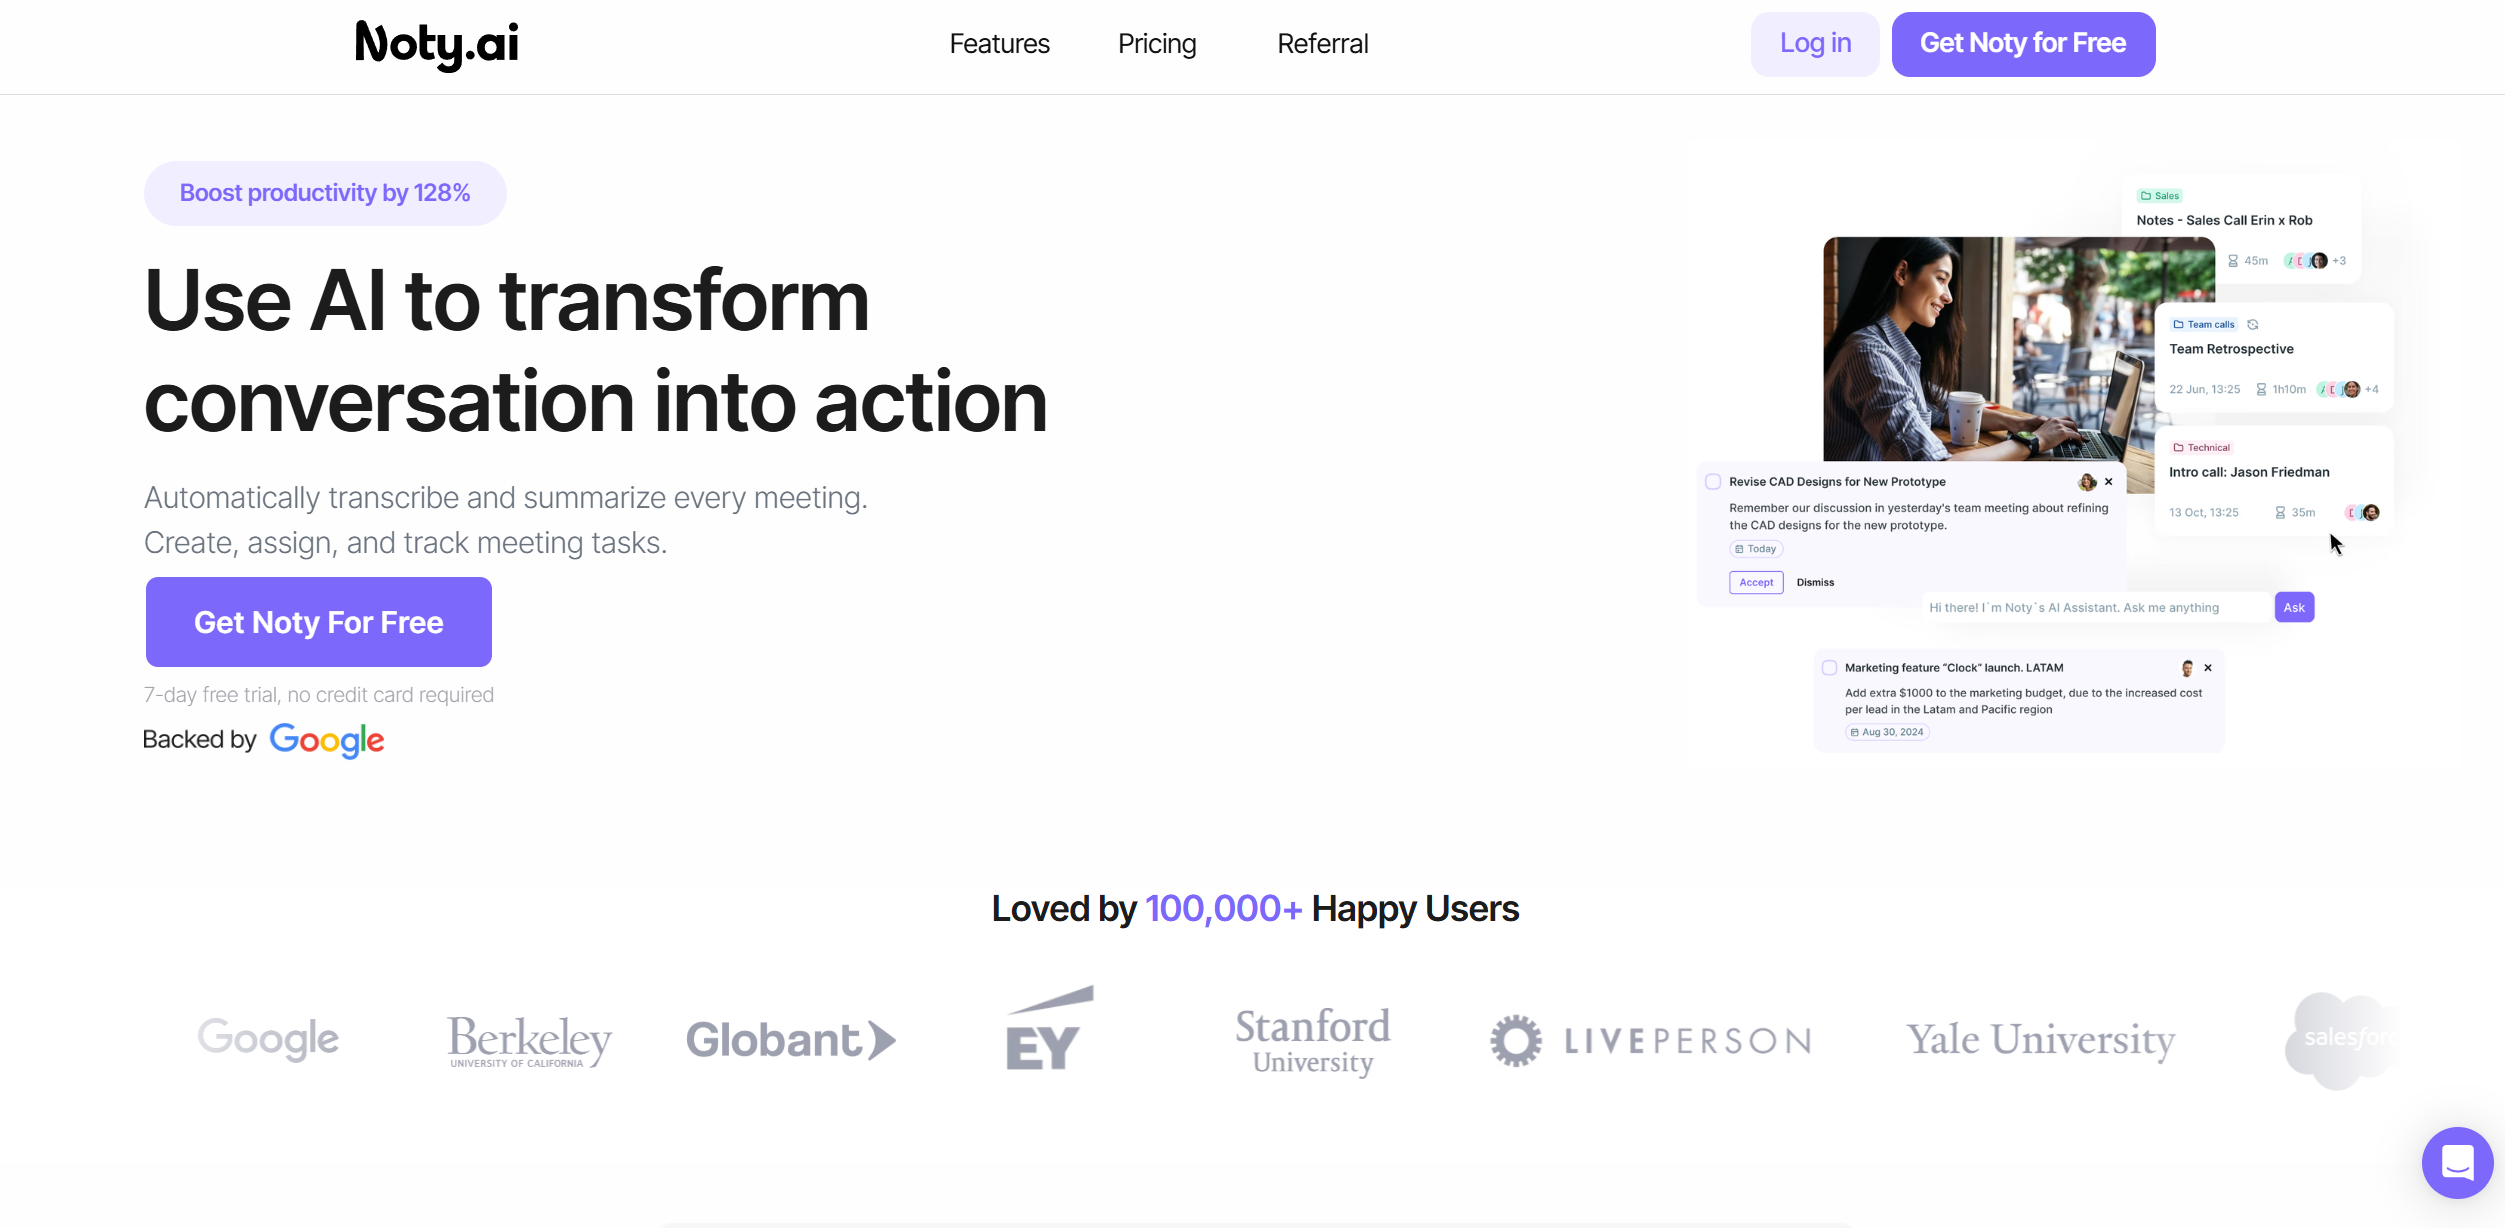Click participant avatars on Jason Friedman card
The height and width of the screenshot is (1228, 2505).
tap(2362, 512)
